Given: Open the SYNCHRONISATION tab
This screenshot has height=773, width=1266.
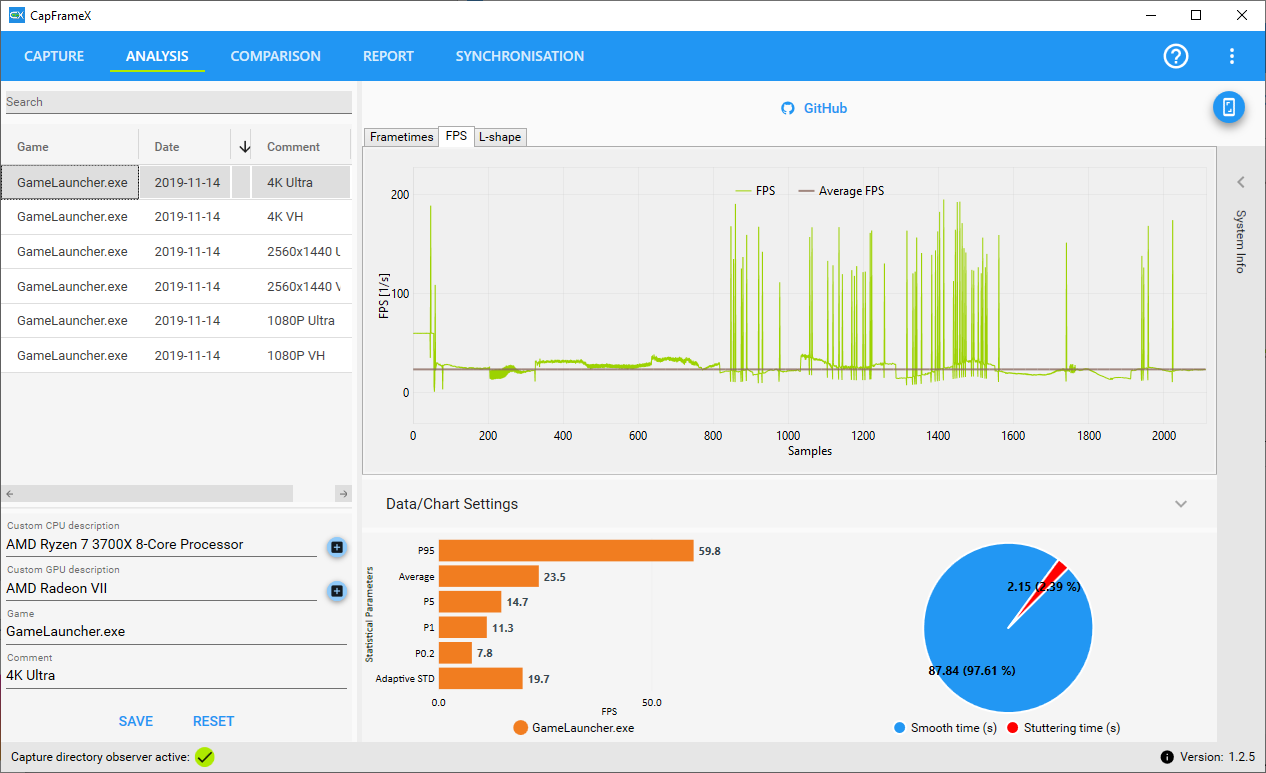Looking at the screenshot, I should coord(520,56).
